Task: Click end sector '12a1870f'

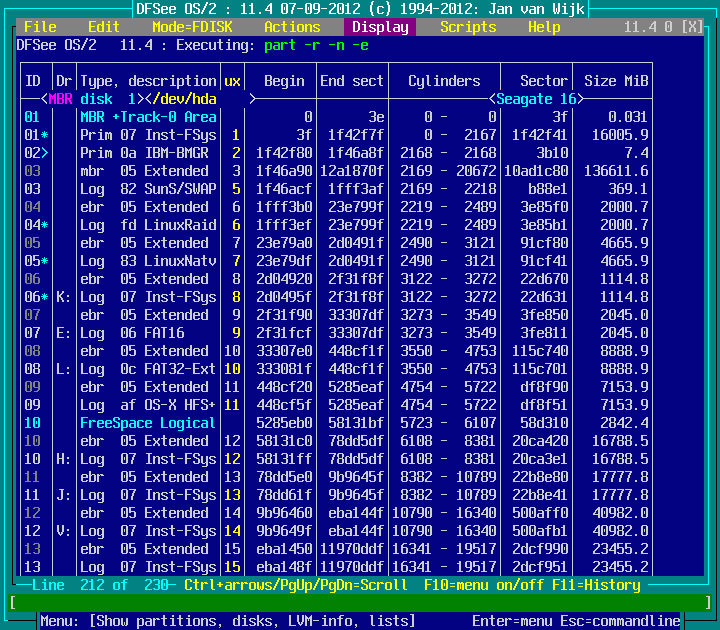Action: (x=352, y=171)
